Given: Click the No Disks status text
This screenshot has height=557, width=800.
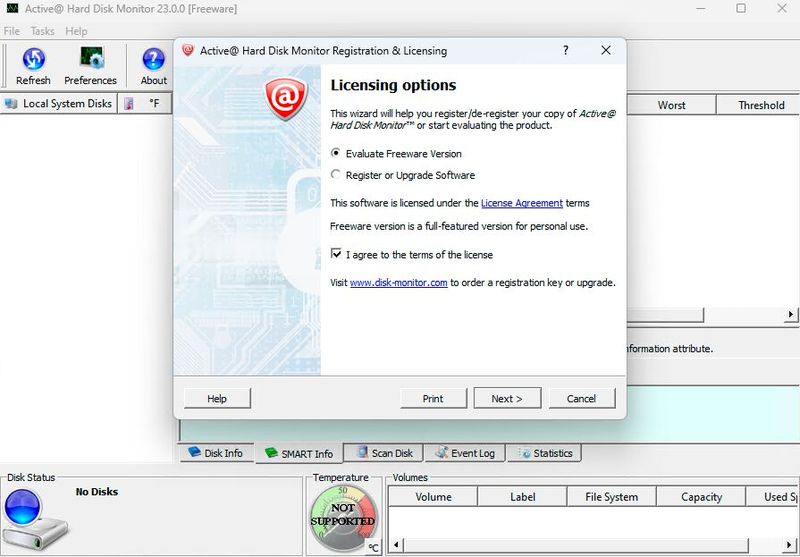Looking at the screenshot, I should click(x=96, y=492).
